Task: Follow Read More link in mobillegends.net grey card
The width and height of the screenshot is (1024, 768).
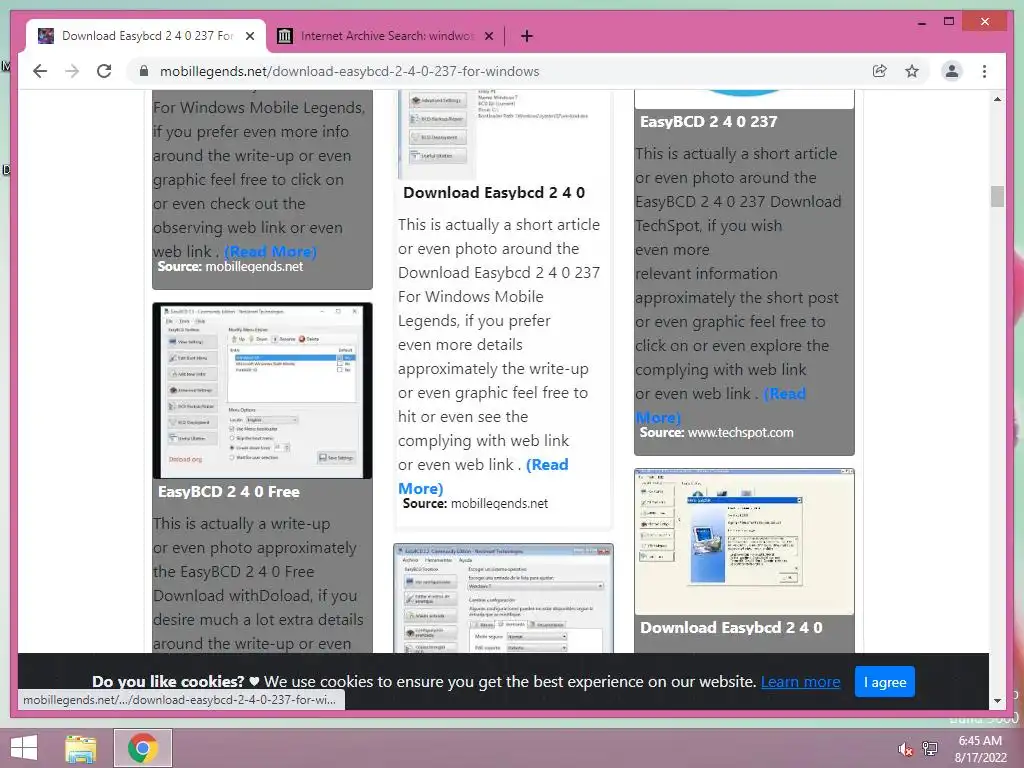Action: tap(270, 251)
